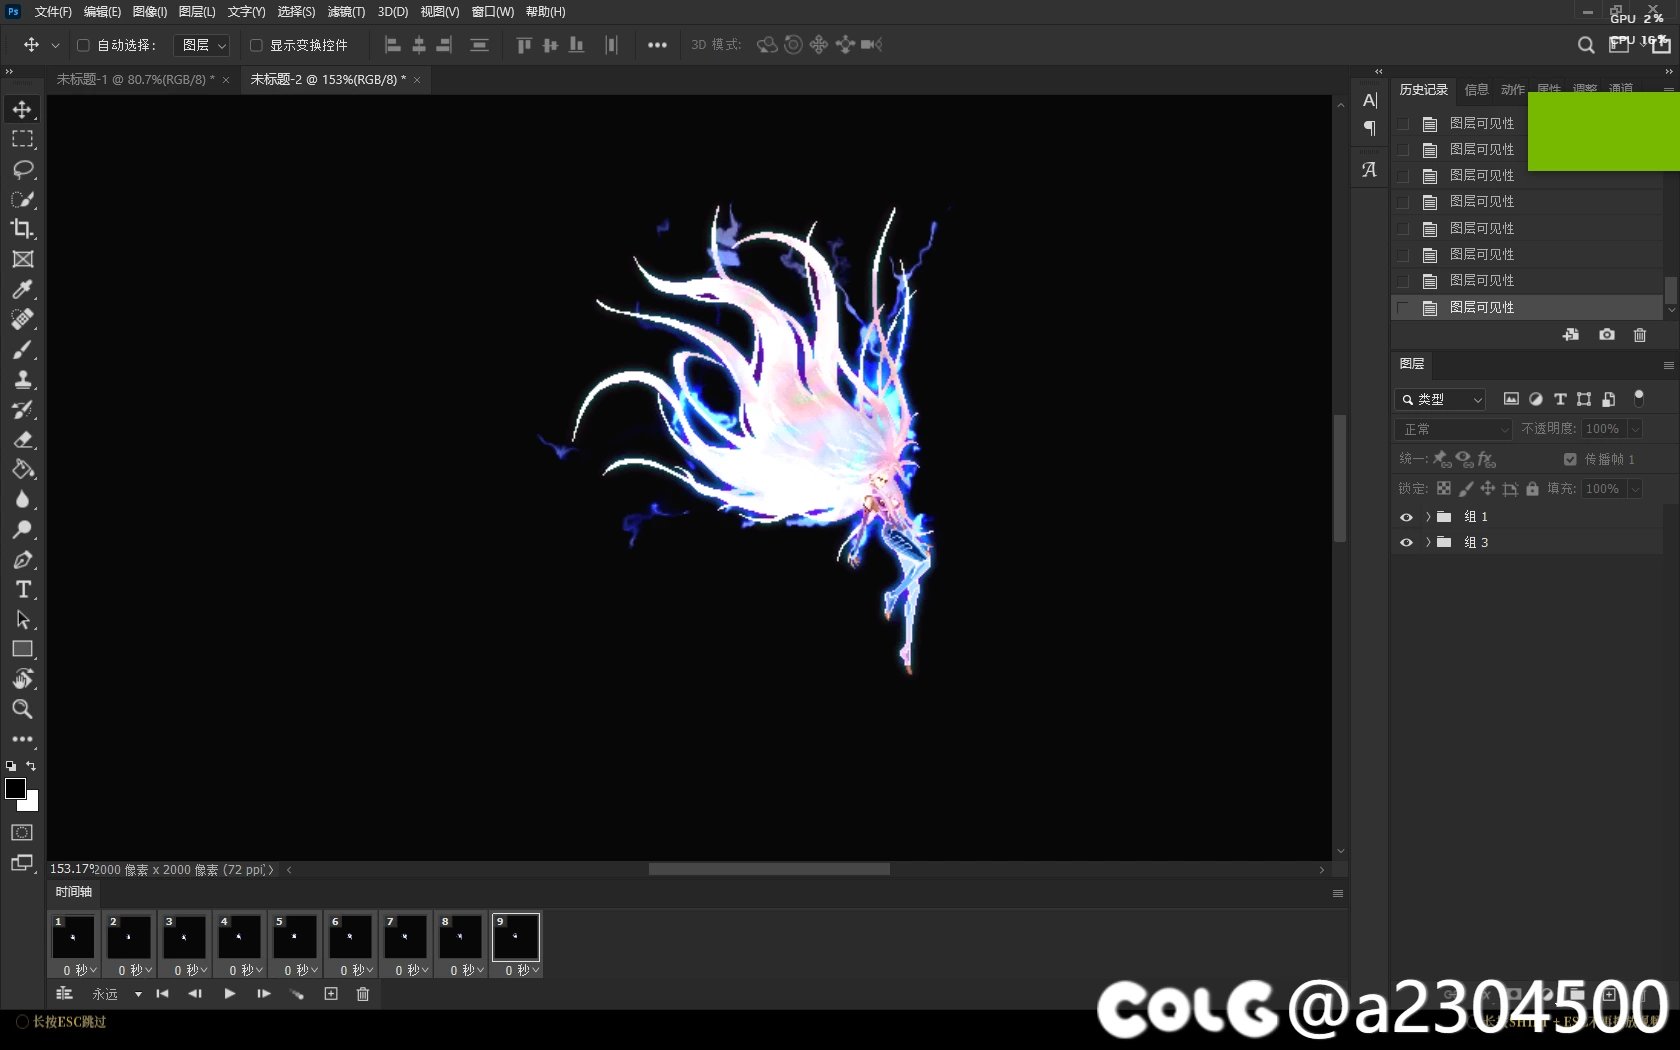Open the Search icon in options bar
The image size is (1680, 1050).
point(1585,45)
